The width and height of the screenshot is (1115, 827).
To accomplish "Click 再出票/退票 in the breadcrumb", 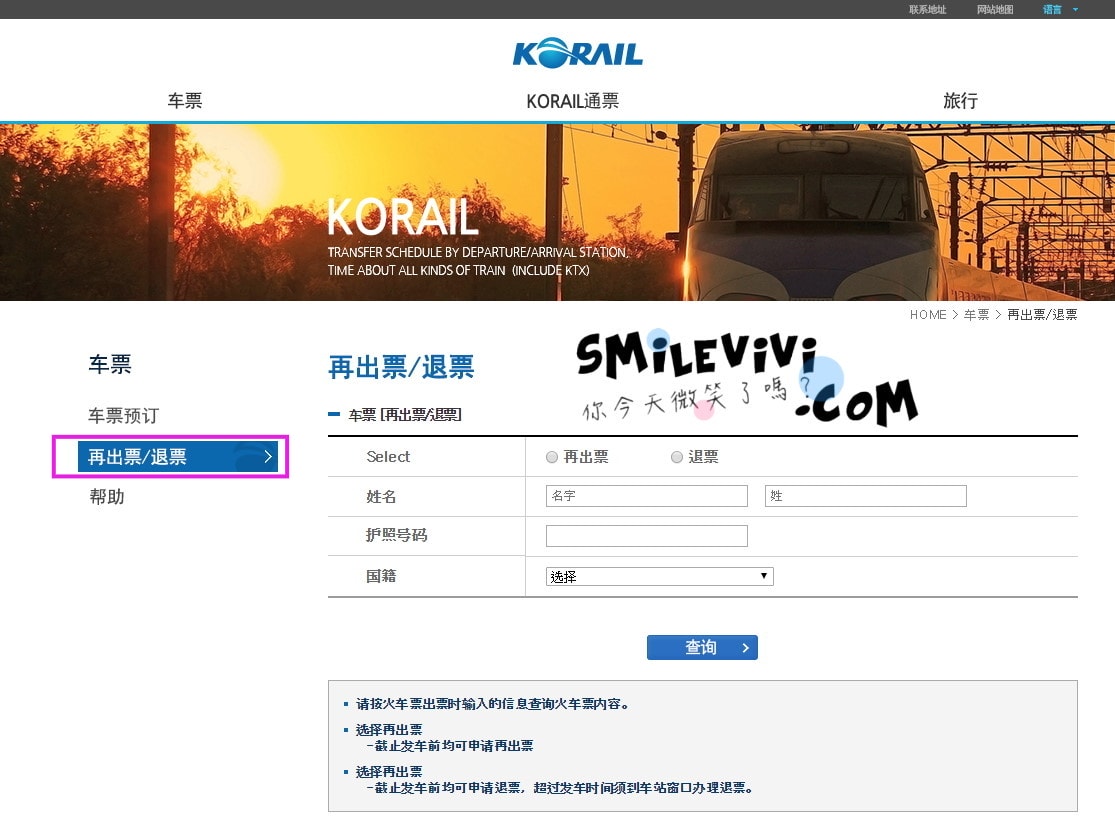I will [x=1042, y=315].
